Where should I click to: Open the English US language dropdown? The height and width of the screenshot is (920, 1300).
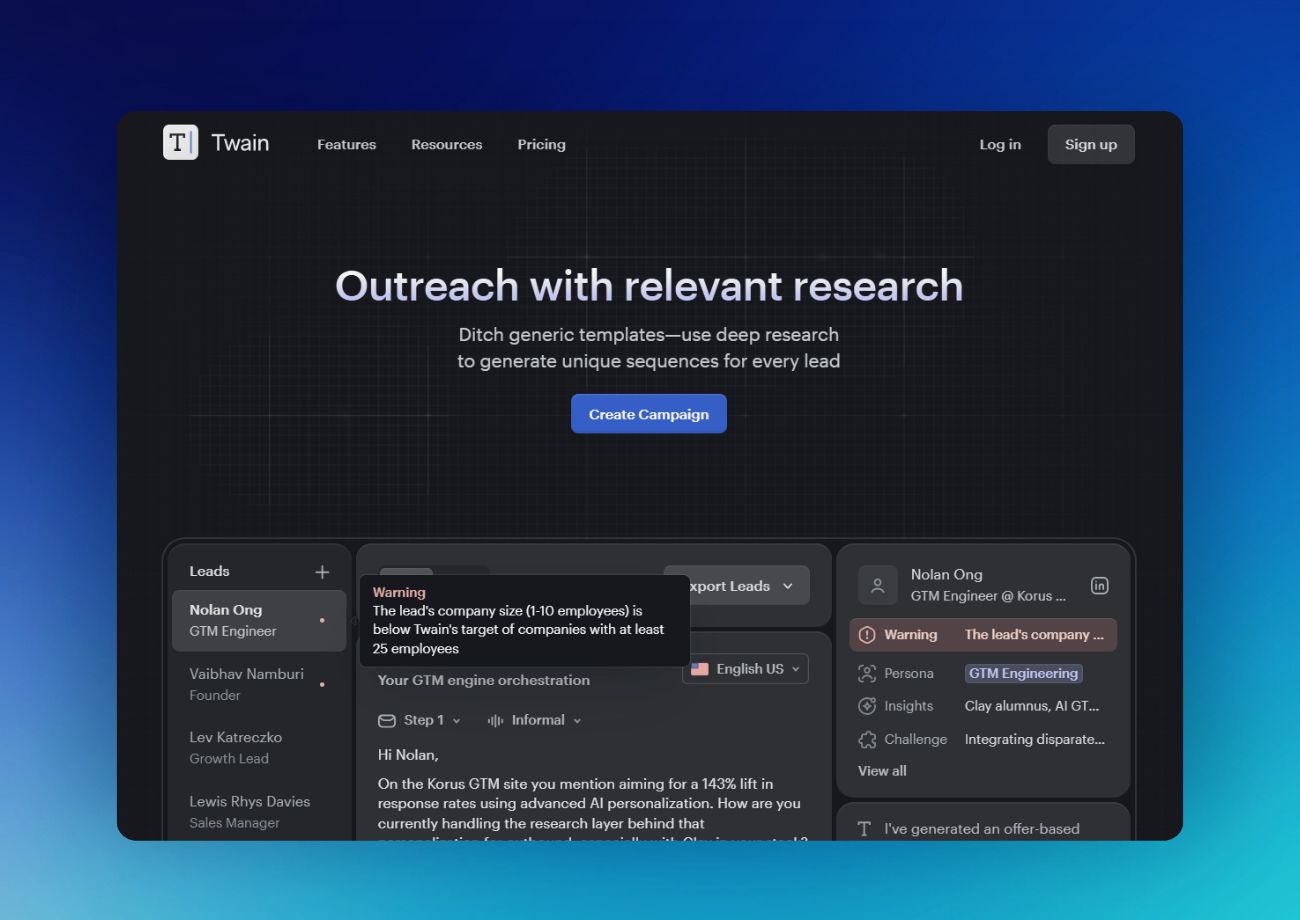coord(745,669)
